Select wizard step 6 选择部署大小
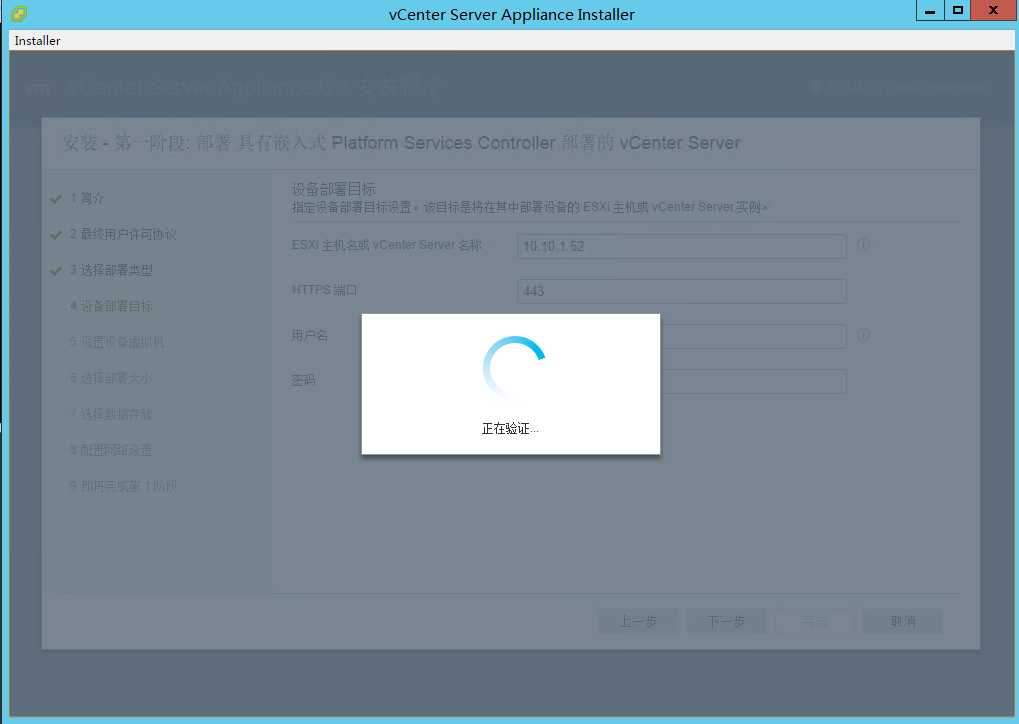Screen dimensions: 1019x724 pos(111,378)
